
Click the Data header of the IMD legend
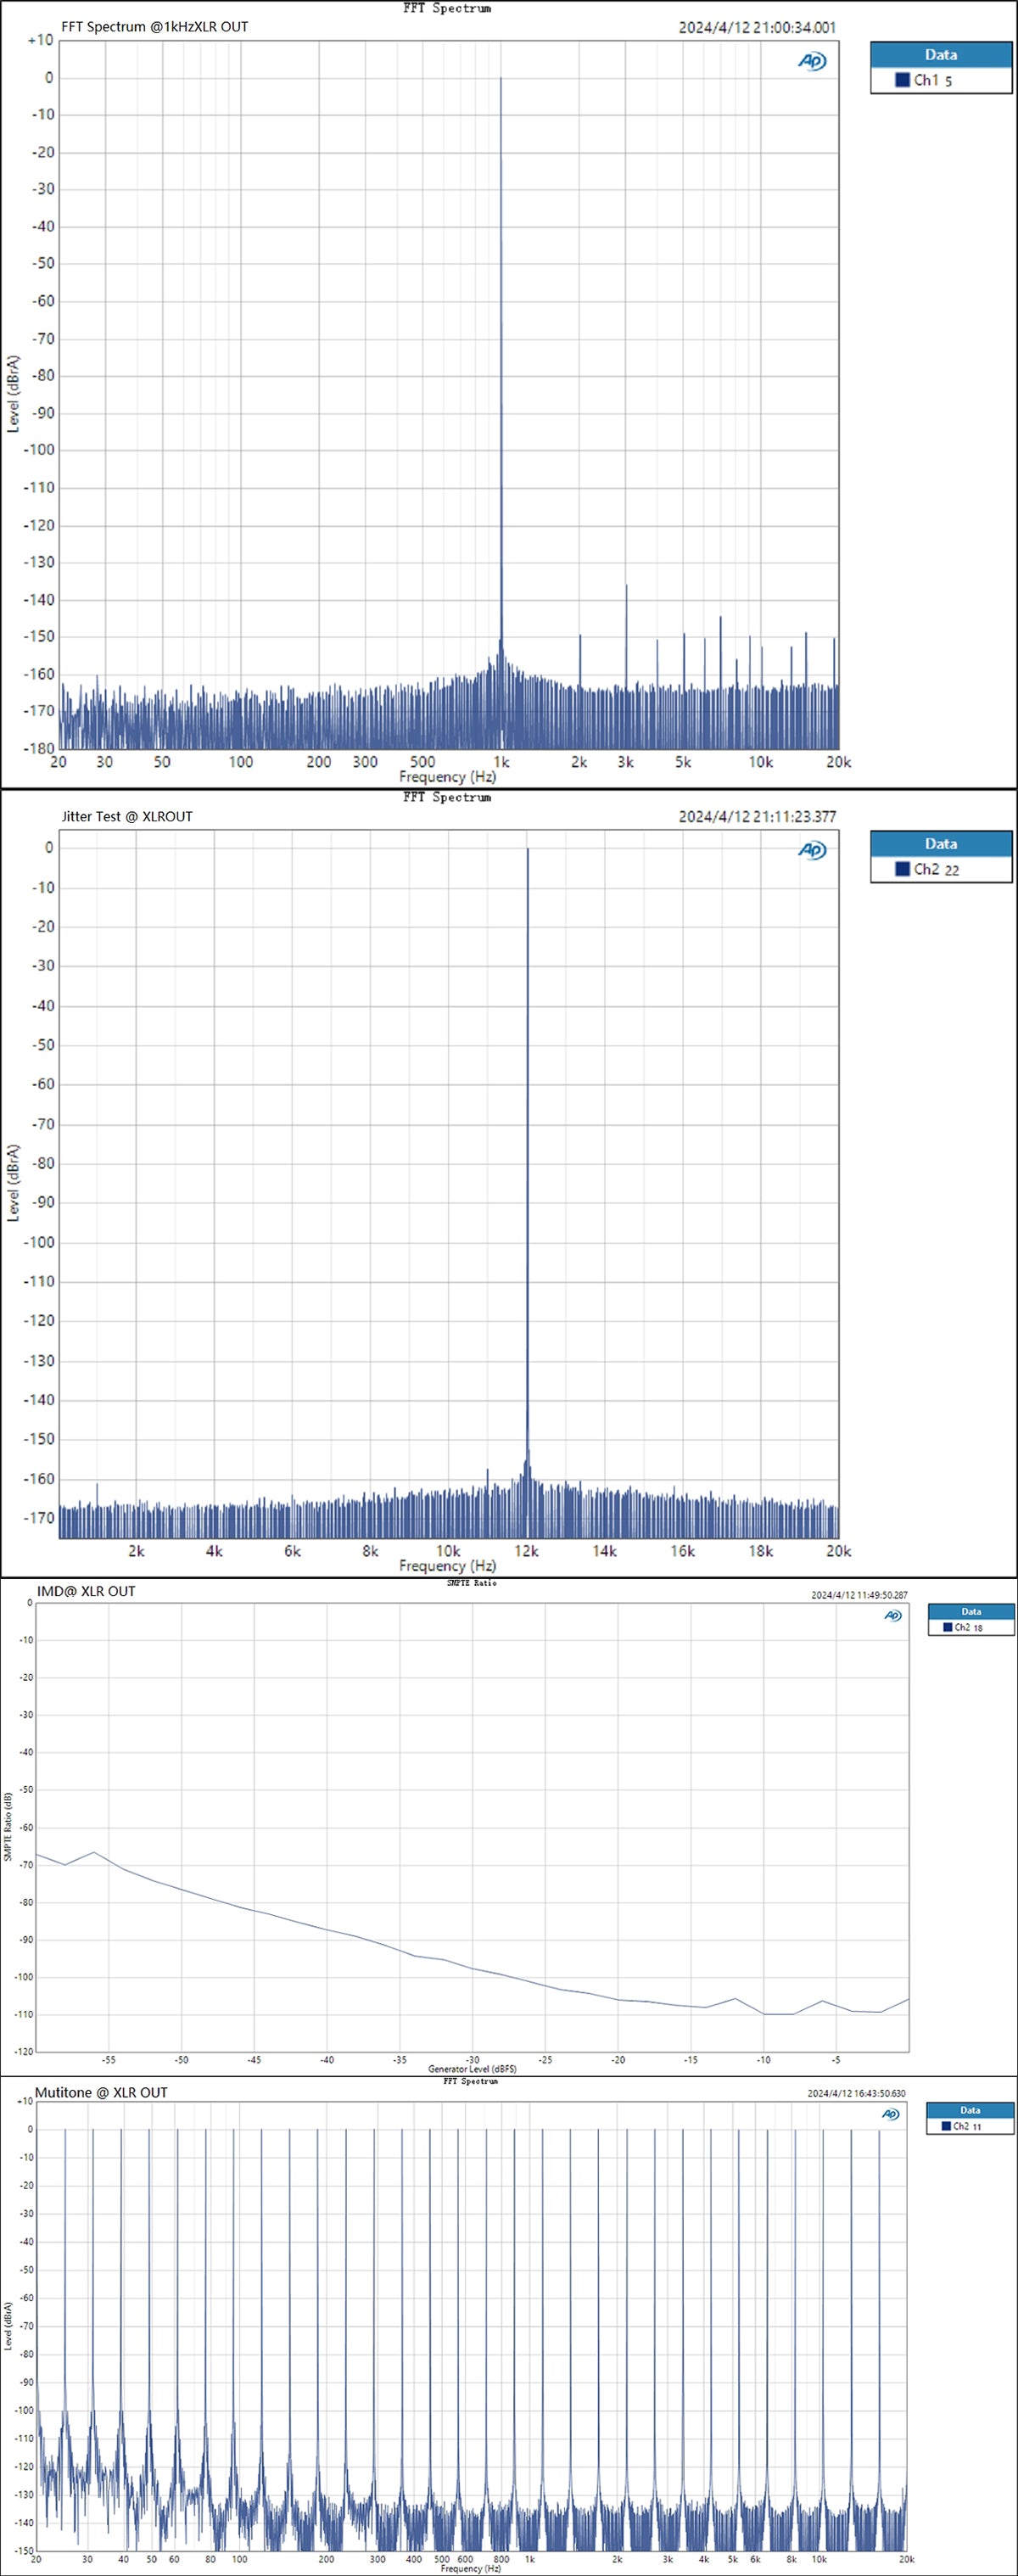[970, 1611]
